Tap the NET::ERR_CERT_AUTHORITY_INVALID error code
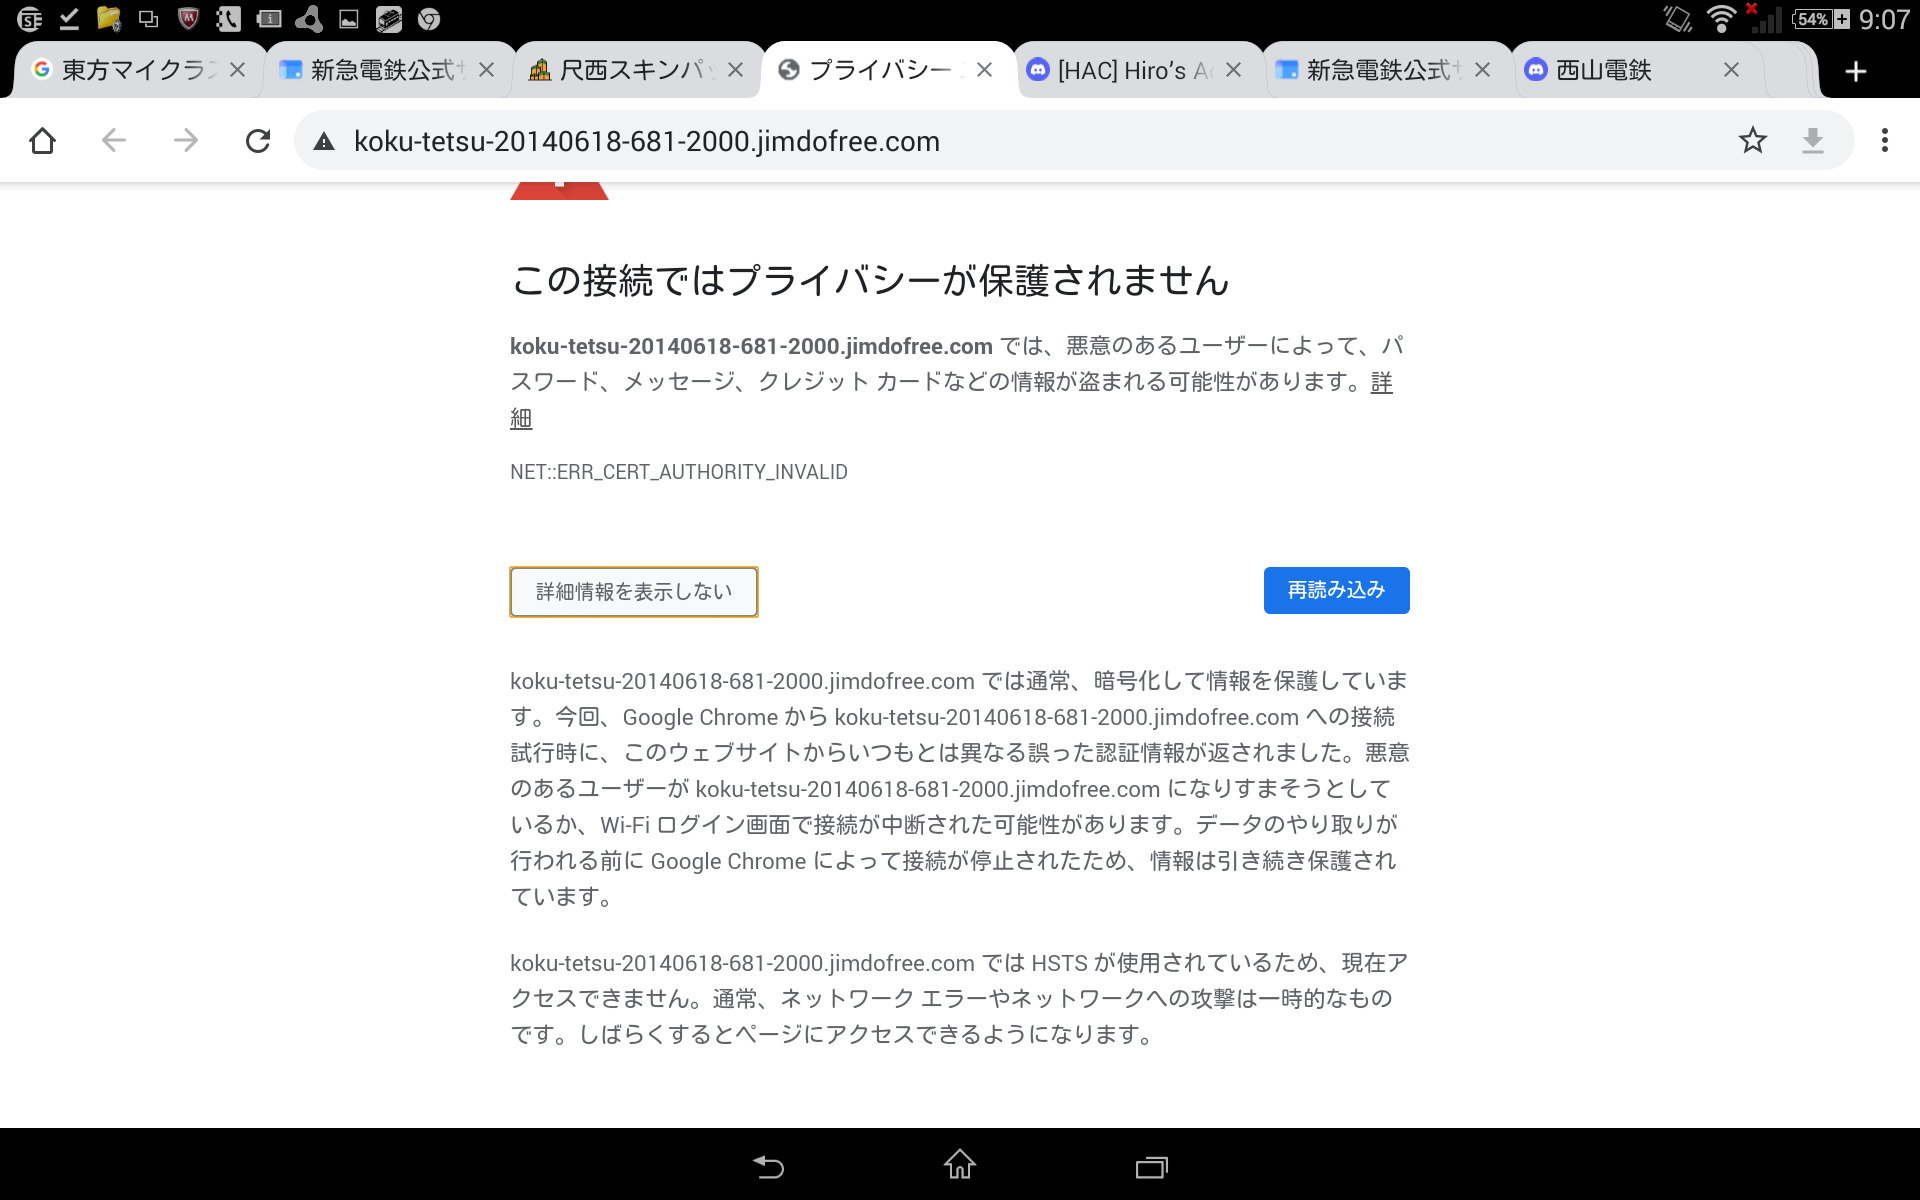Image resolution: width=1920 pixels, height=1200 pixels. coord(678,472)
